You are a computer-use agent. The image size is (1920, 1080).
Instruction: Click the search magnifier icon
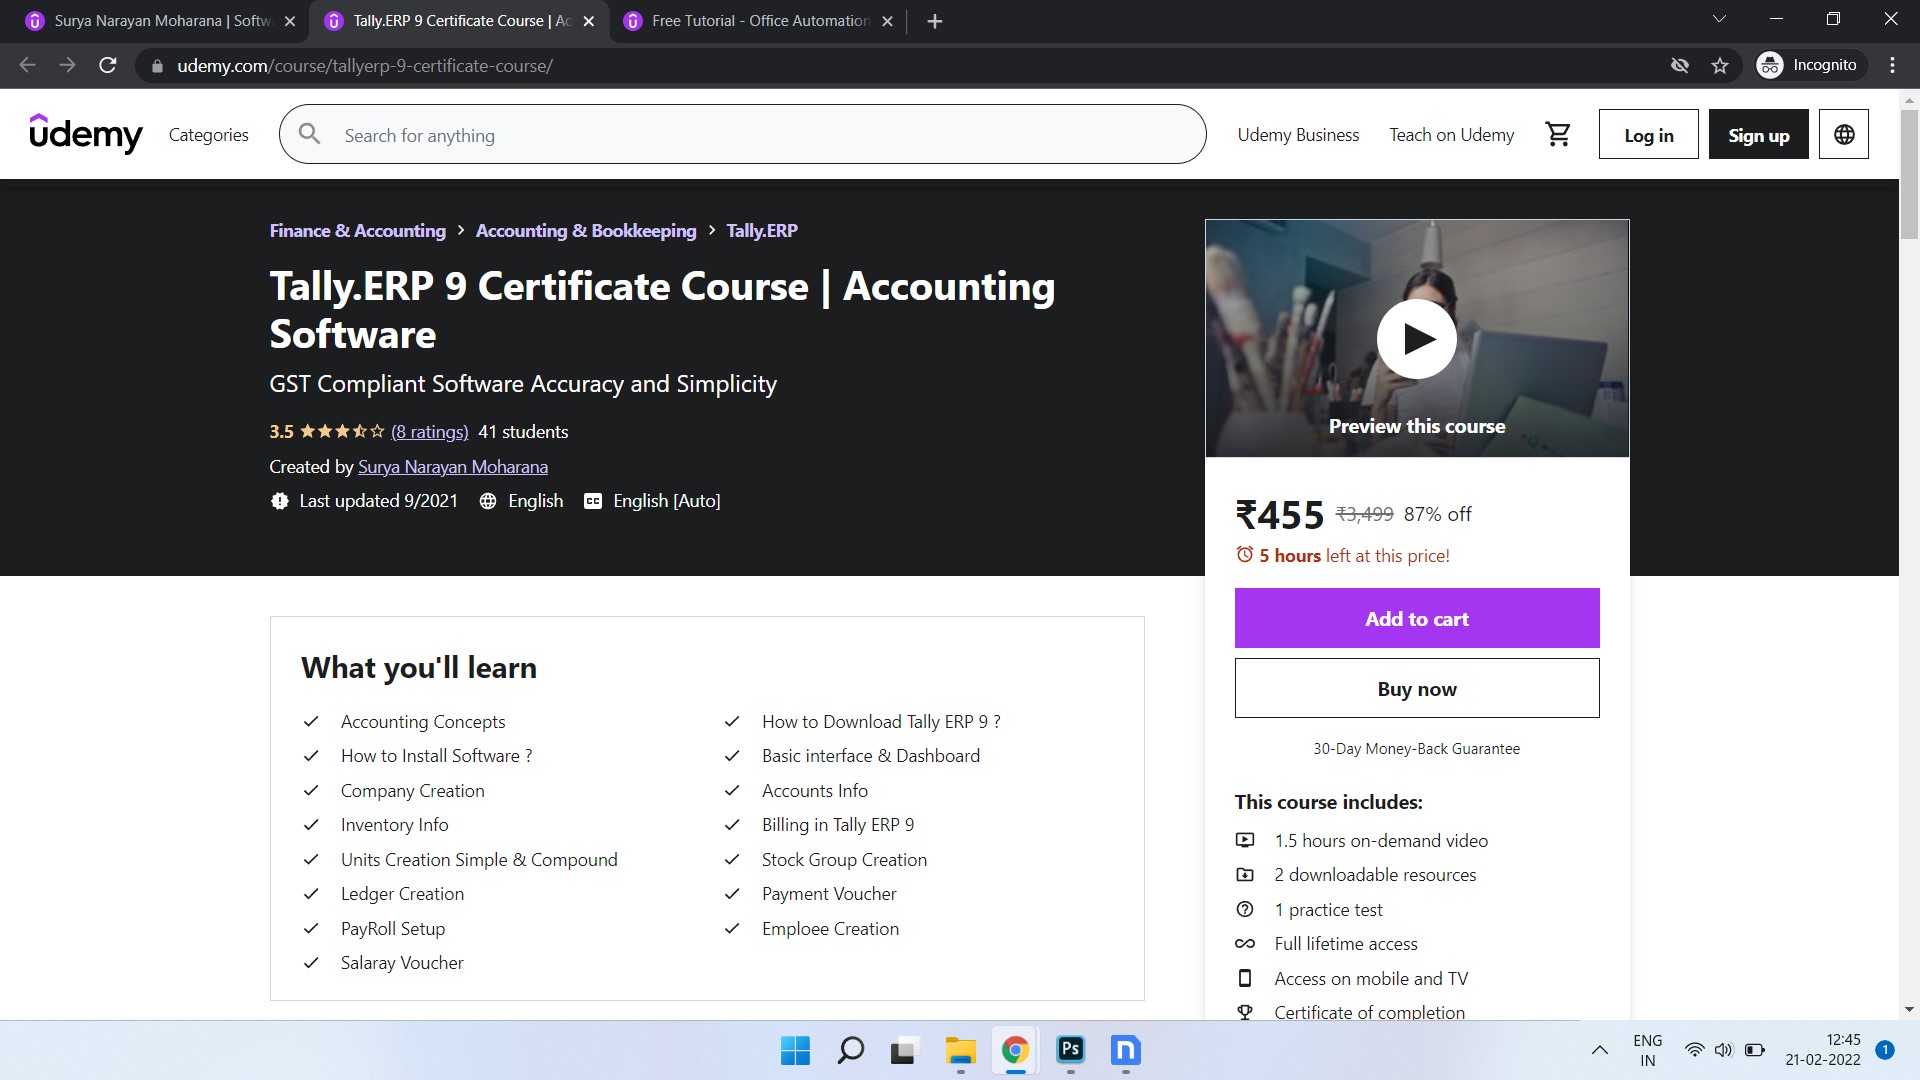click(310, 134)
